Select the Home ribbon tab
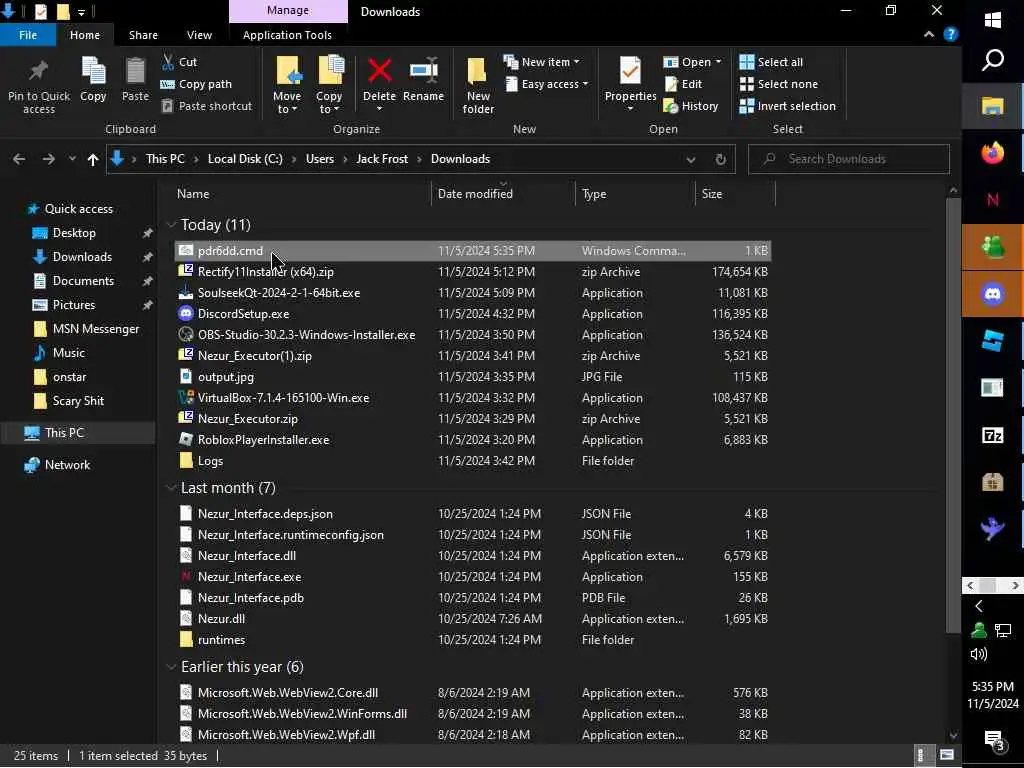Image resolution: width=1024 pixels, height=768 pixels. pos(85,35)
